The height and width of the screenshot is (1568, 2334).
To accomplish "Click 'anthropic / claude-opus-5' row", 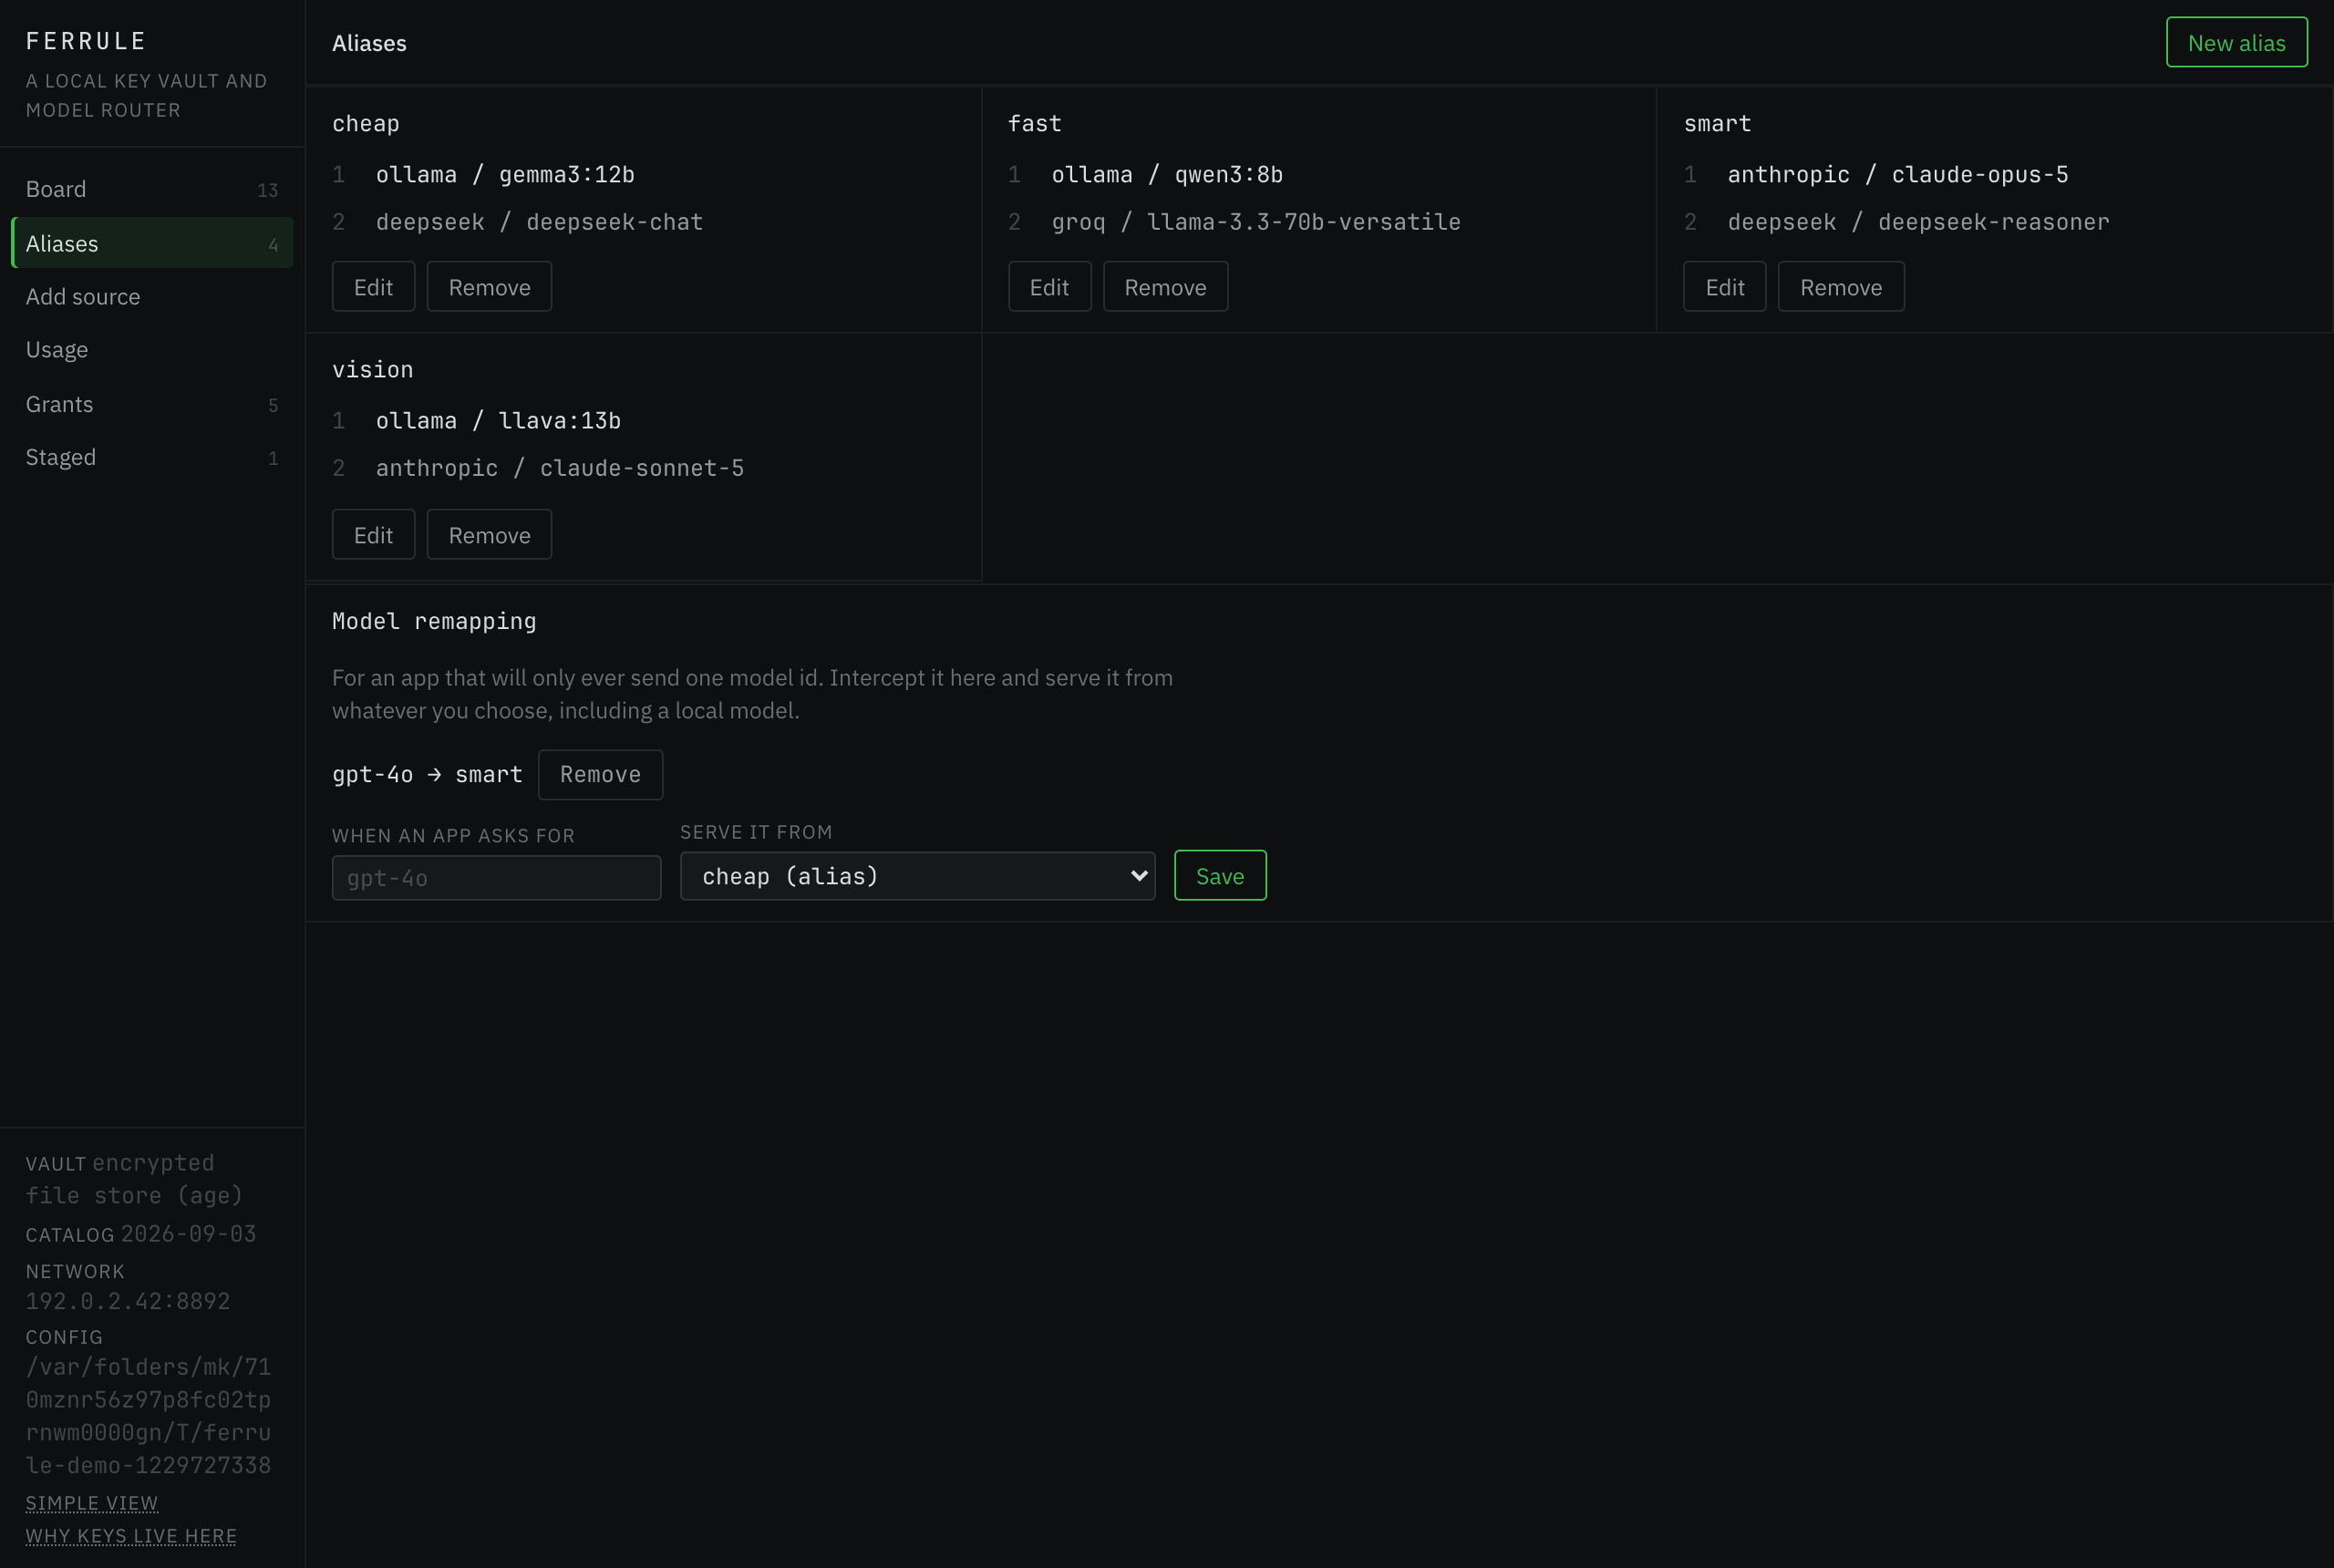I will [x=1898, y=174].
